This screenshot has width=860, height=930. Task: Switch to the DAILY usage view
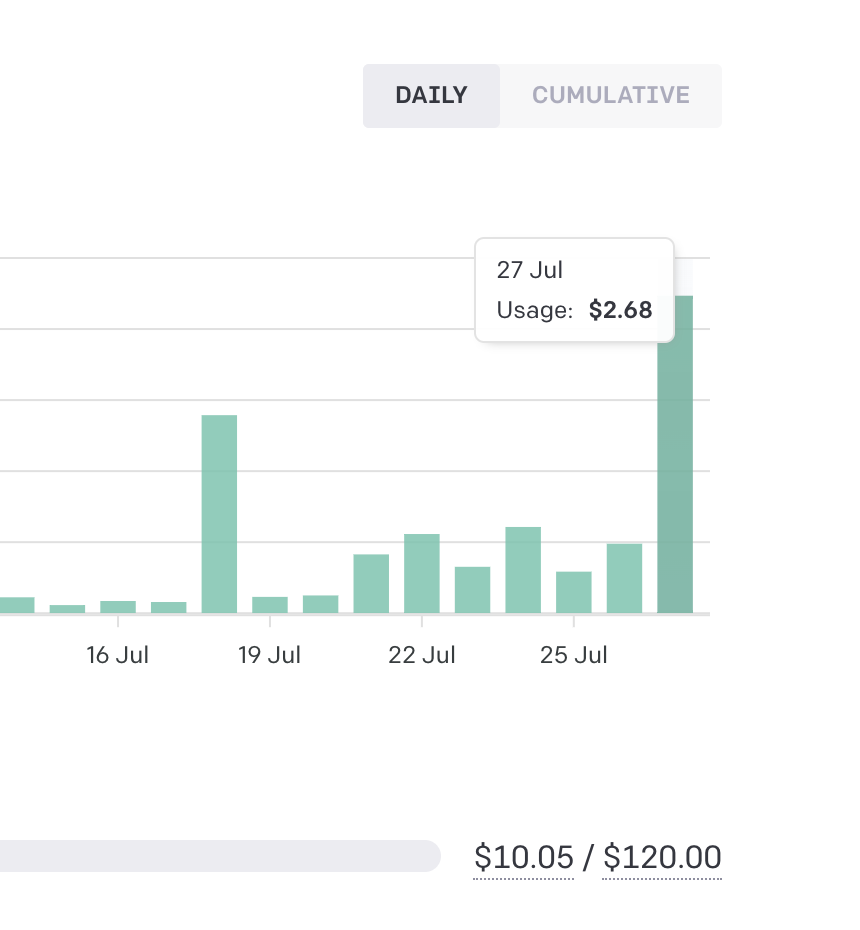click(431, 96)
